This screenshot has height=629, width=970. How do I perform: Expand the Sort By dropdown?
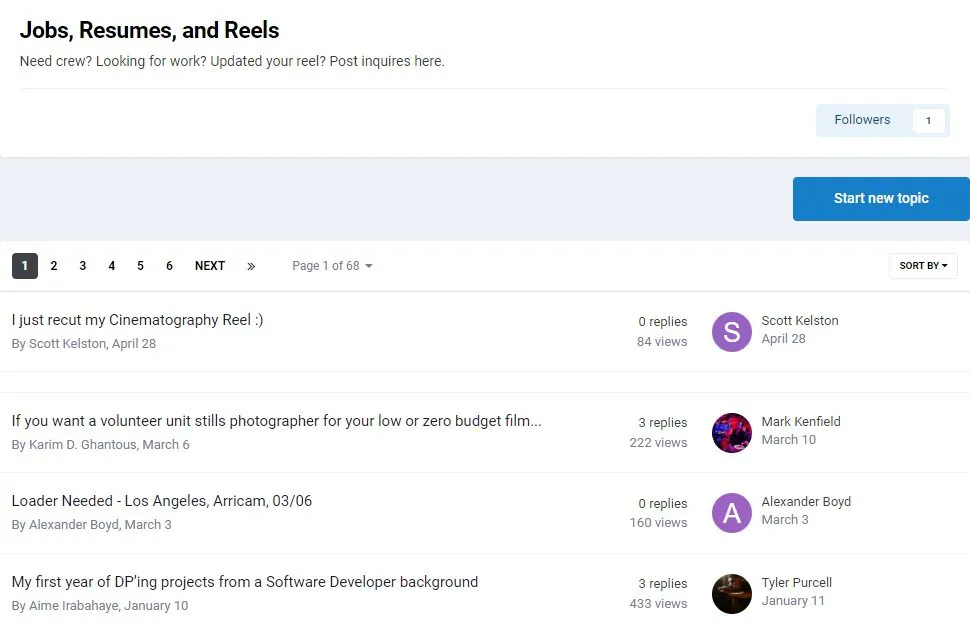pyautogui.click(x=922, y=266)
